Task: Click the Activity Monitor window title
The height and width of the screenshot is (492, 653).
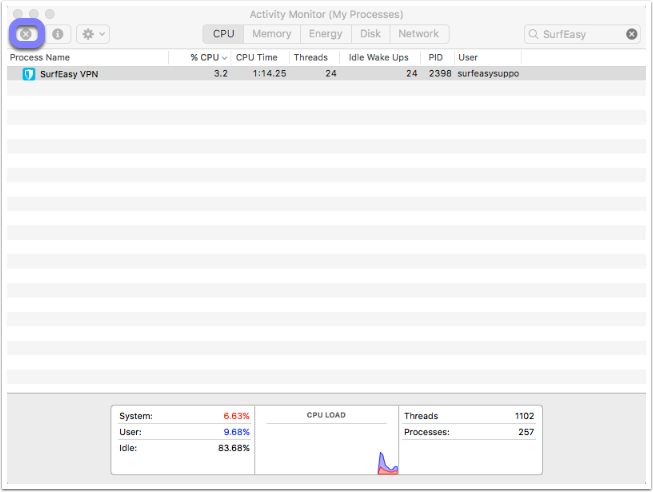Action: point(326,14)
